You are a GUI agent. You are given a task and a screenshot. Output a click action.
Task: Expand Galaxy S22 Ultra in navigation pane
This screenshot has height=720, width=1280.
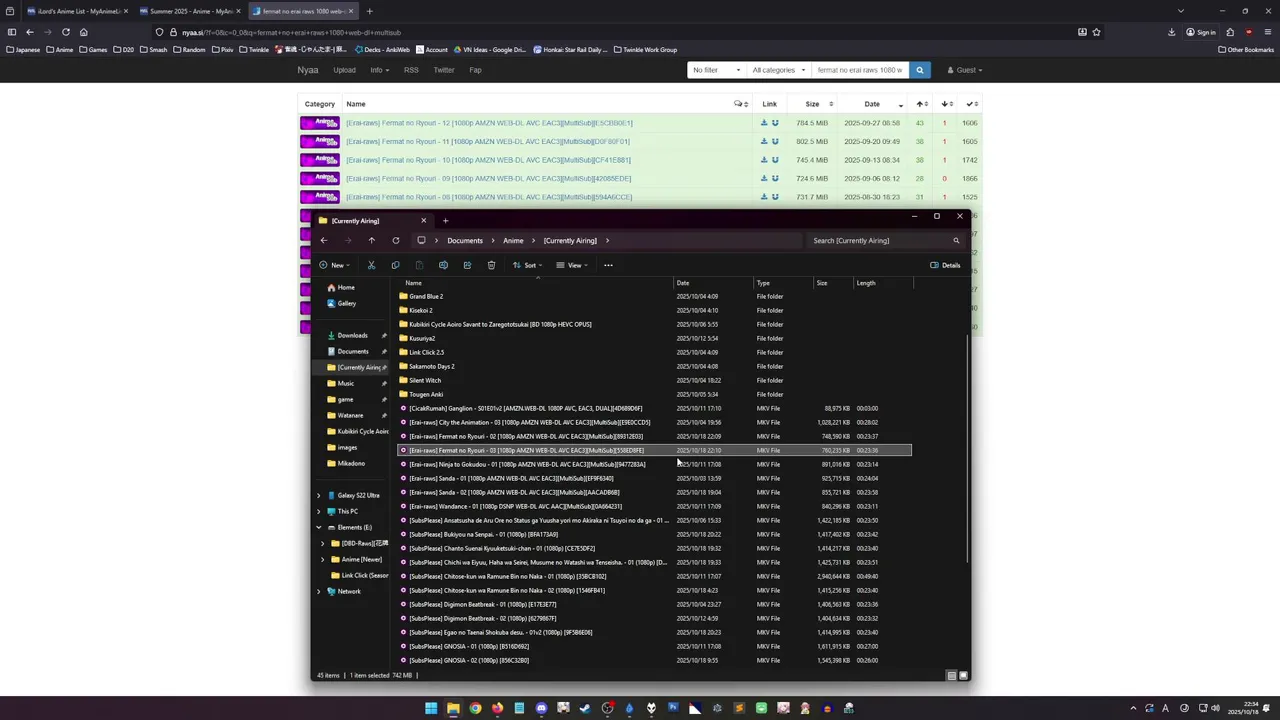pos(319,495)
